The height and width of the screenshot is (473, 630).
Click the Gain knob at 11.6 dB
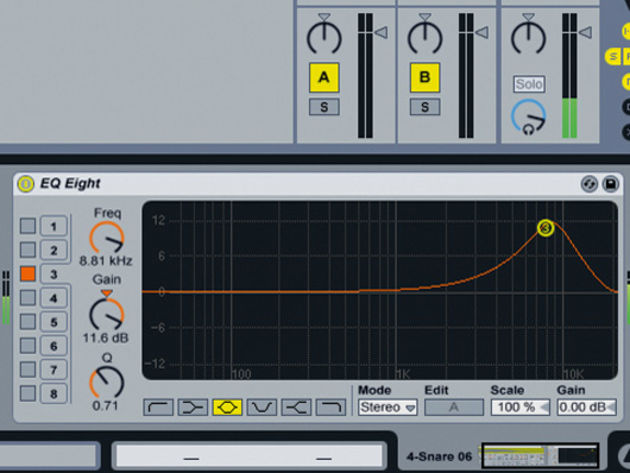click(x=106, y=315)
